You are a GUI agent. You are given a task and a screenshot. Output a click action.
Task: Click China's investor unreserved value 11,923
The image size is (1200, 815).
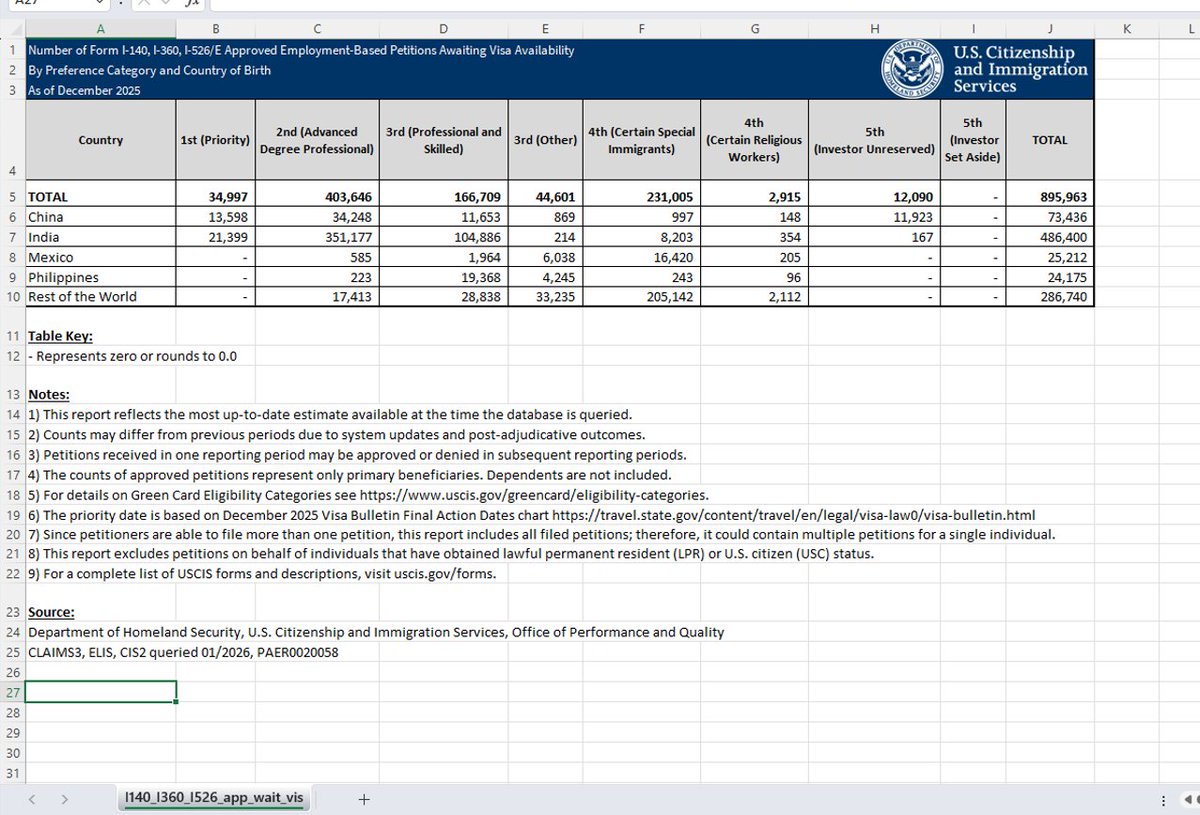[876, 217]
